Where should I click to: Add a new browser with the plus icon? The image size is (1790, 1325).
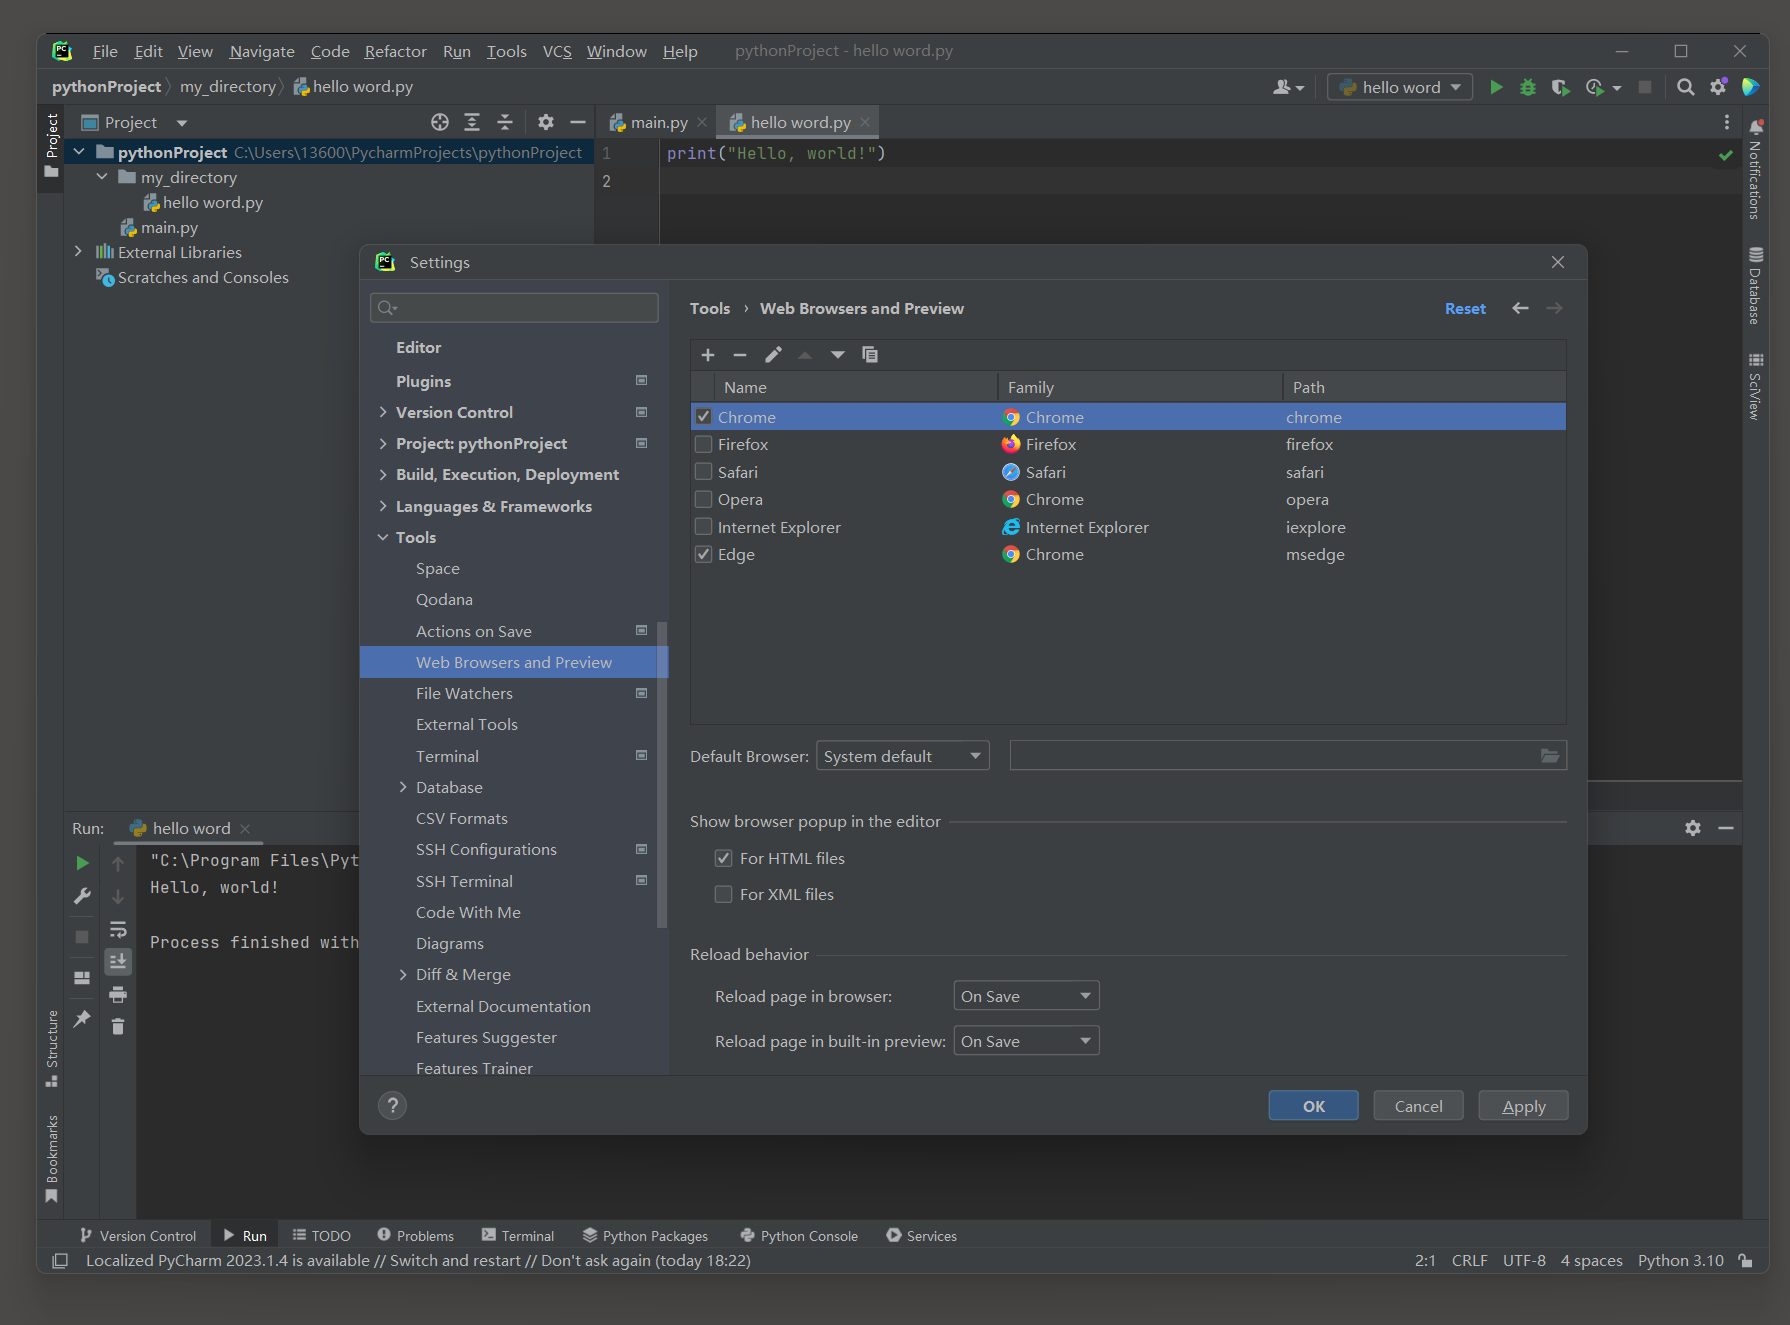[708, 355]
